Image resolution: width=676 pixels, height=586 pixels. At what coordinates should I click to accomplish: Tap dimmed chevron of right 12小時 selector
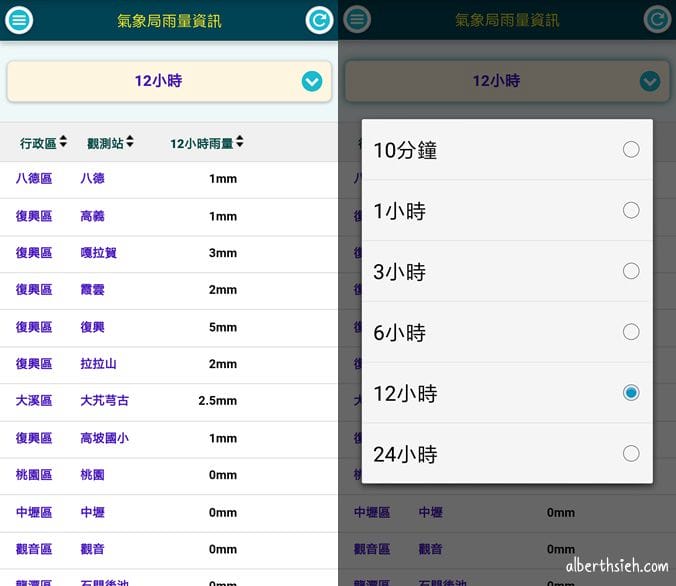(x=650, y=81)
